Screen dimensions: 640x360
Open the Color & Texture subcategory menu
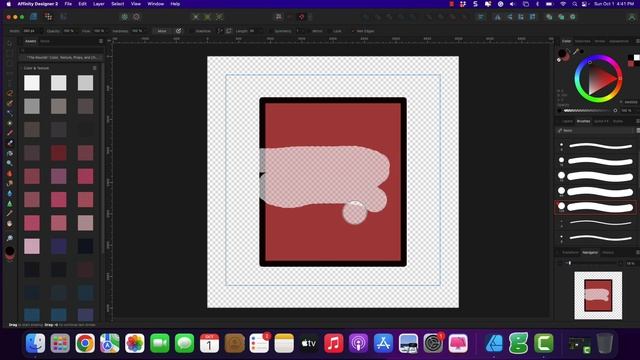[x=95, y=68]
